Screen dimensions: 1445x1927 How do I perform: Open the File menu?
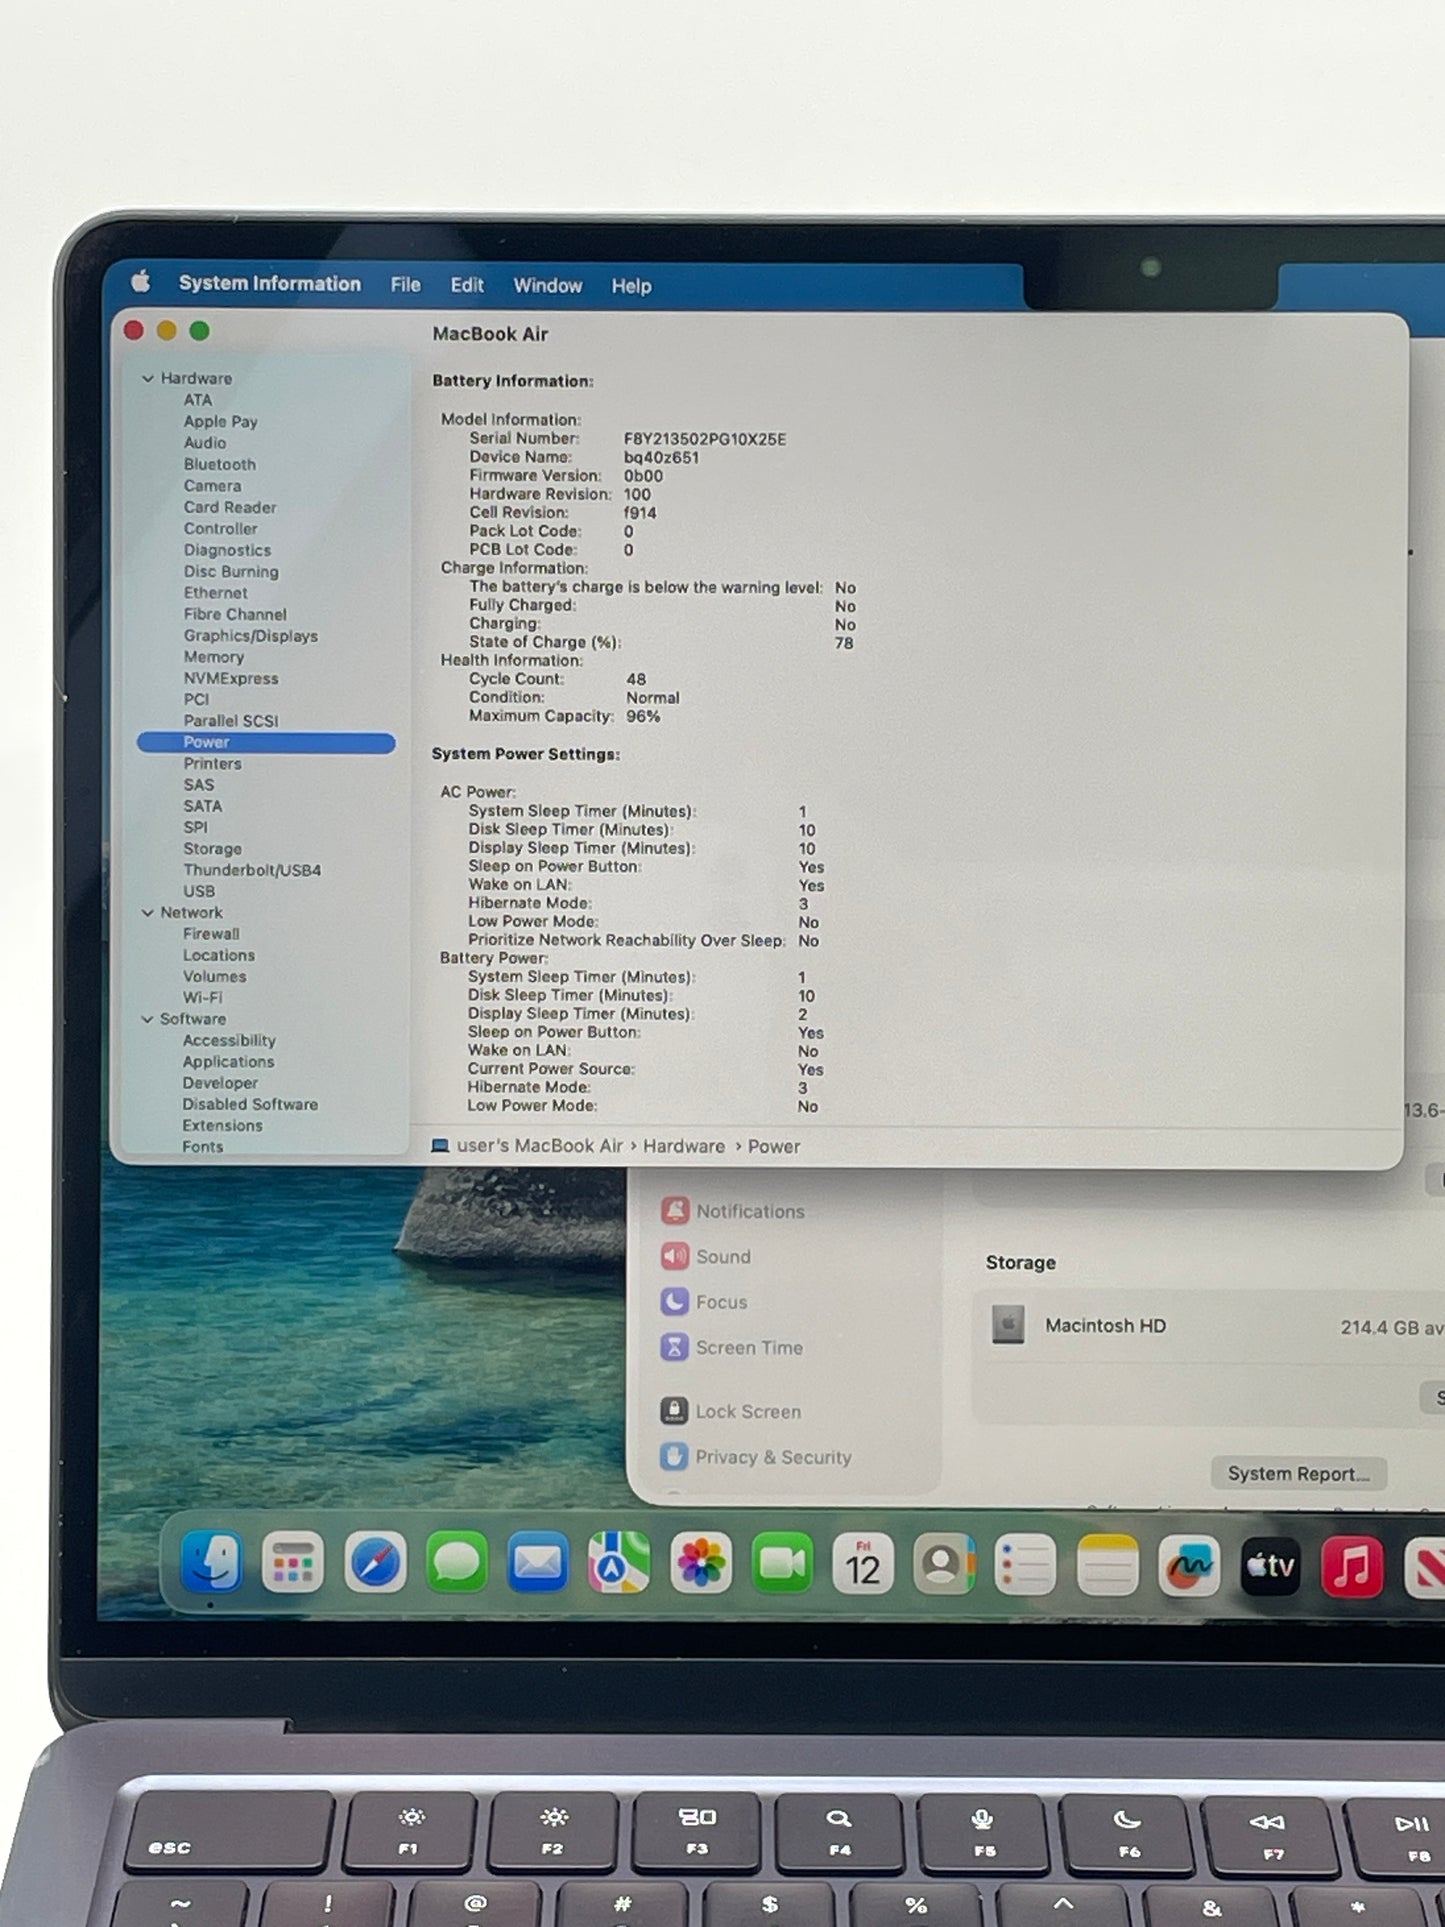[x=405, y=285]
